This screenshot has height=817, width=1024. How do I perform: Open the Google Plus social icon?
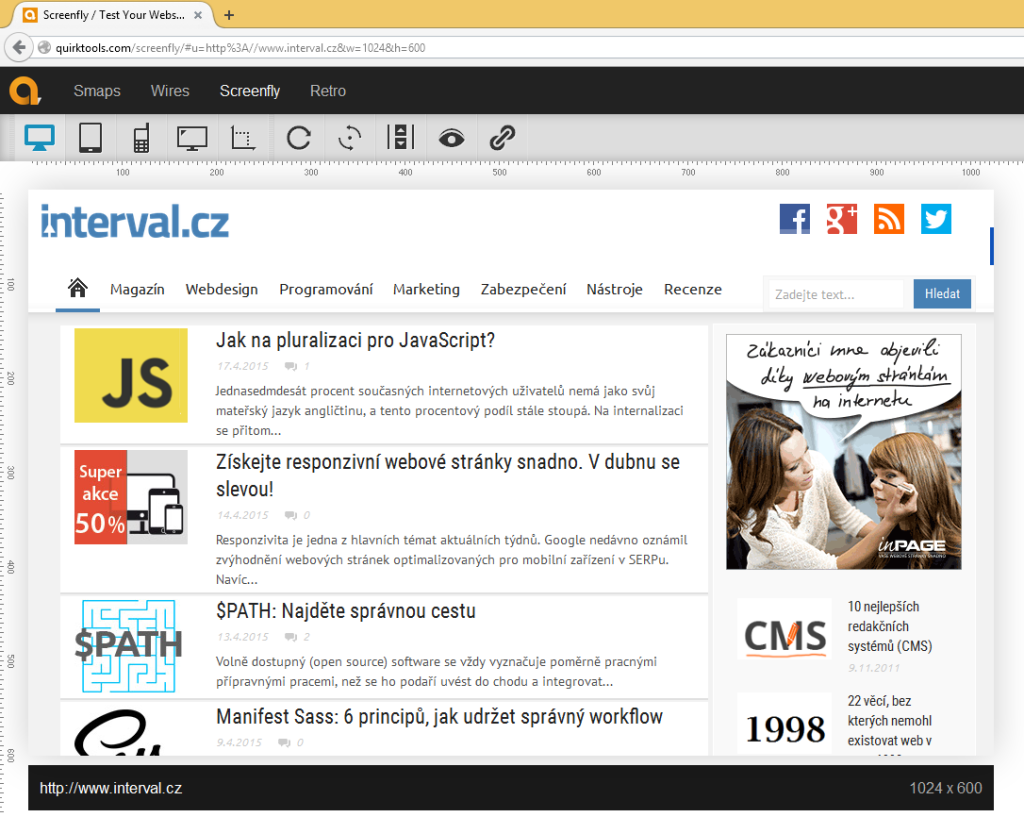(842, 219)
